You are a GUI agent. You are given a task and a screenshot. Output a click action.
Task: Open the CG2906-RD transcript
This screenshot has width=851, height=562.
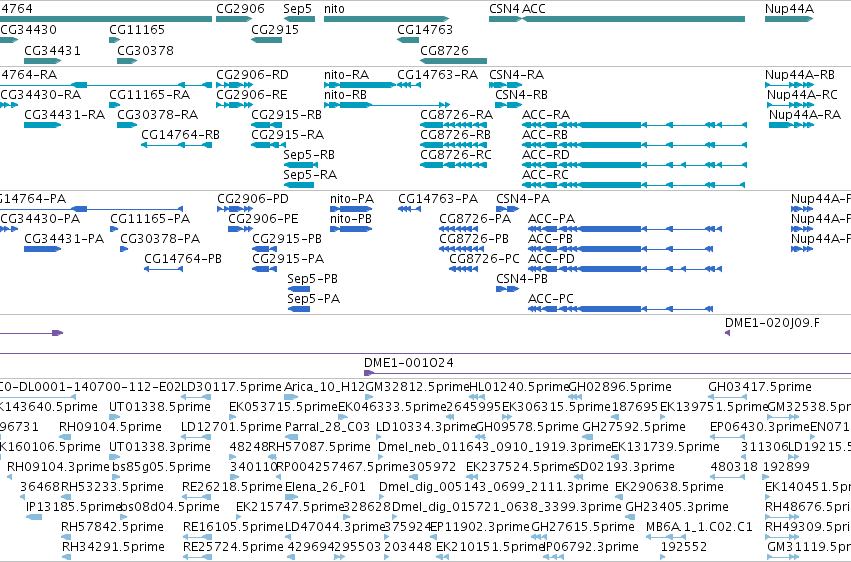point(252,75)
